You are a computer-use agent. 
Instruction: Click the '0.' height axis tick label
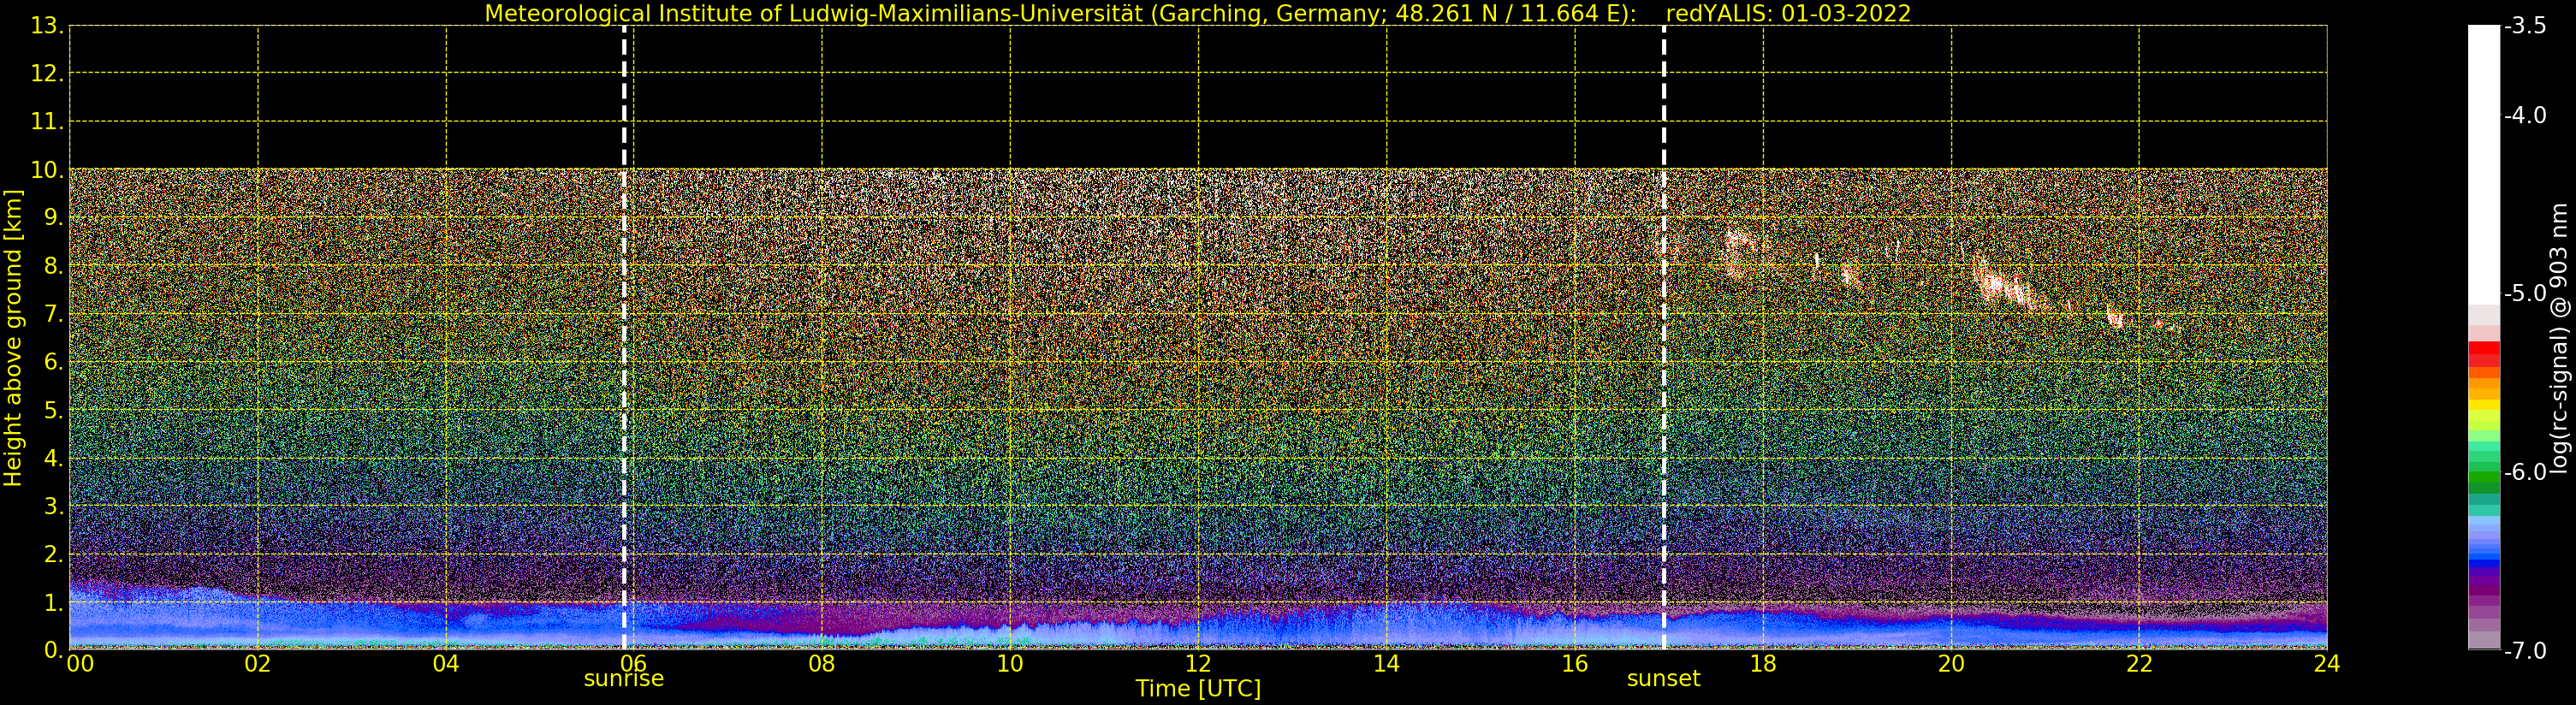(x=54, y=650)
